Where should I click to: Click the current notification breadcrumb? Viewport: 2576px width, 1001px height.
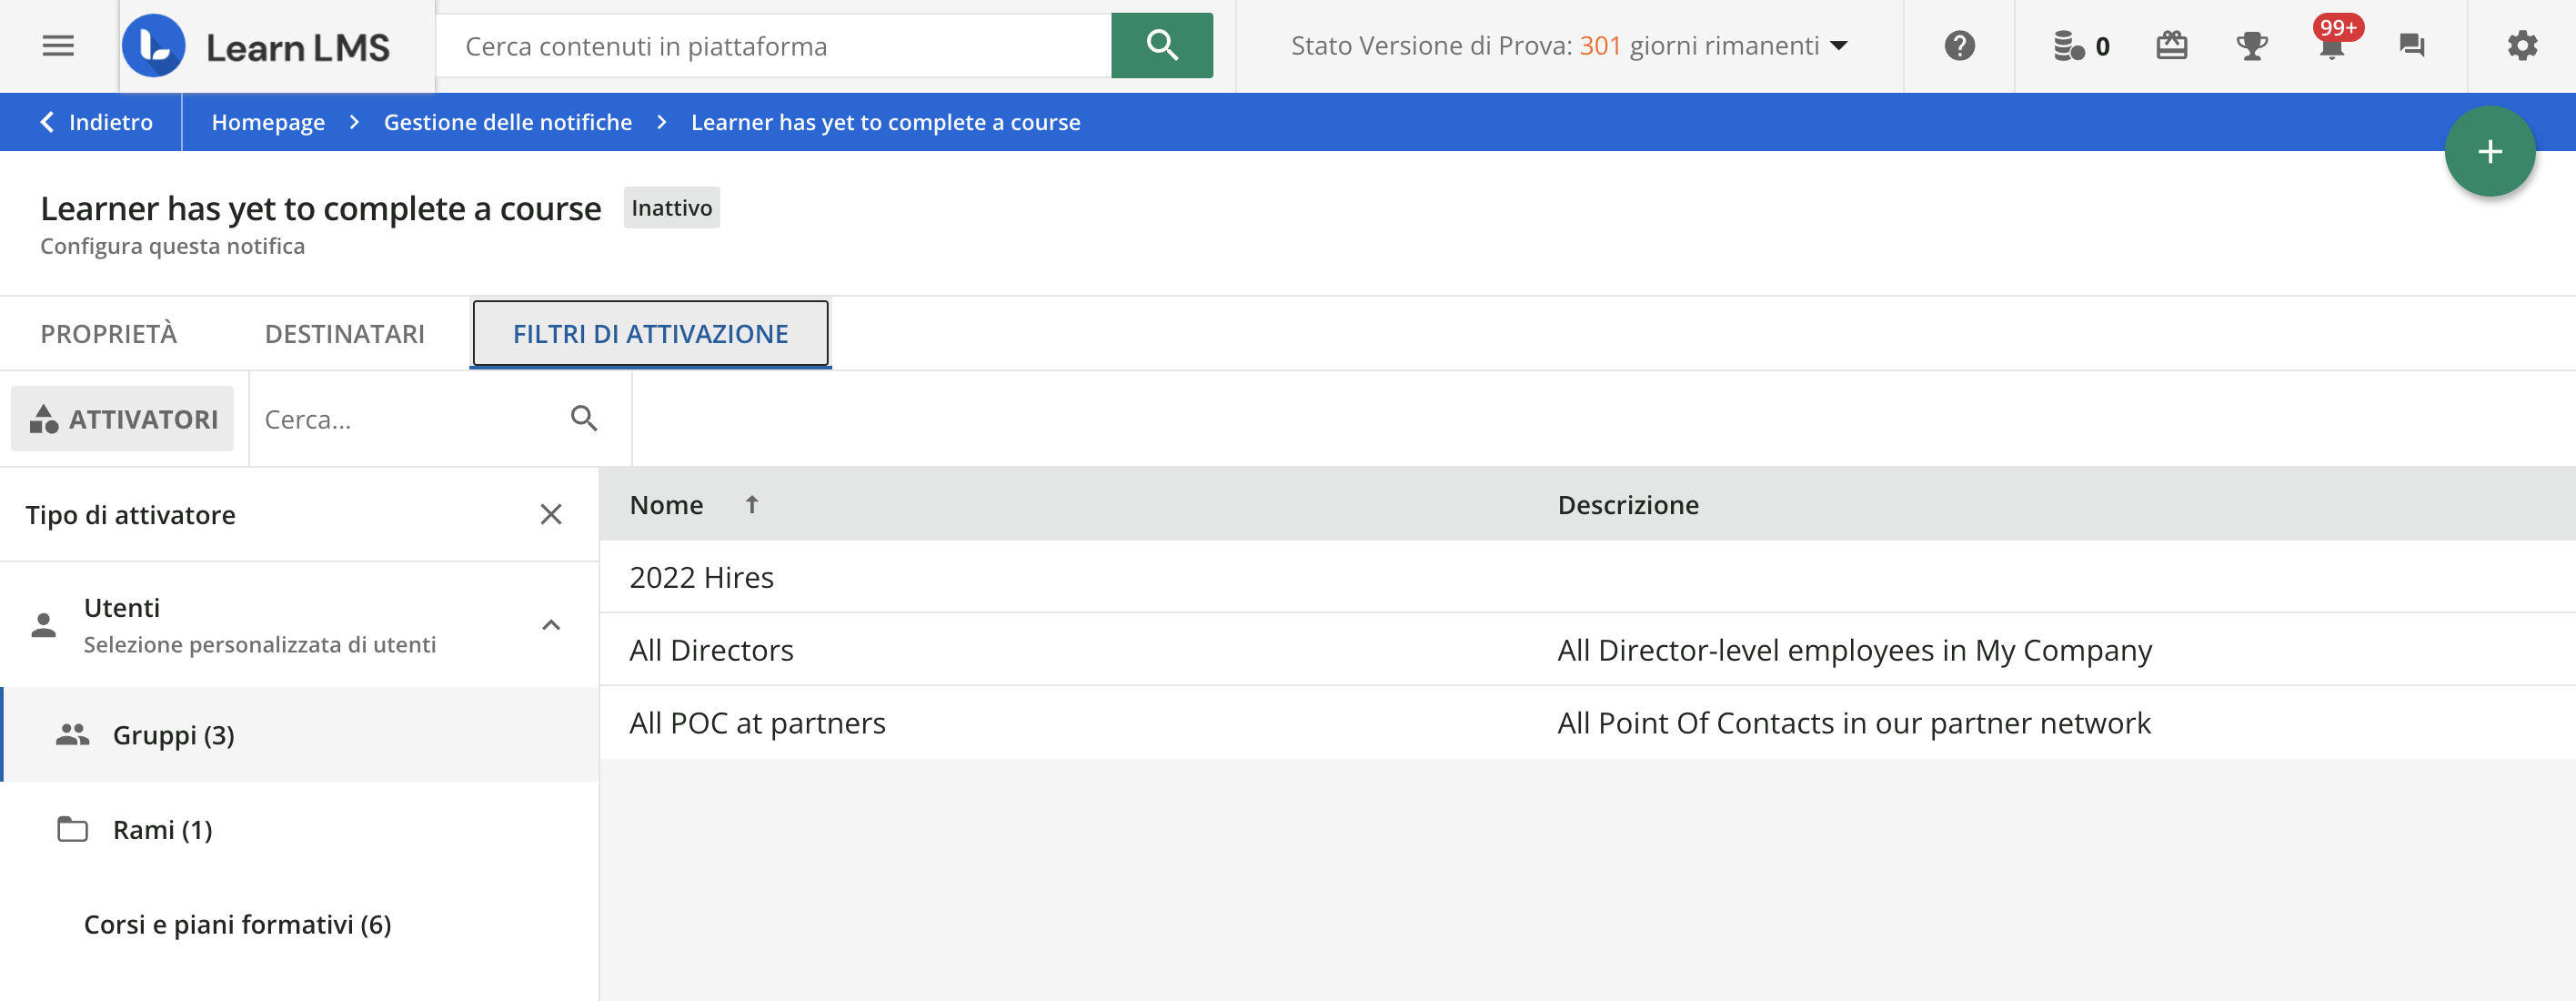pos(886,122)
